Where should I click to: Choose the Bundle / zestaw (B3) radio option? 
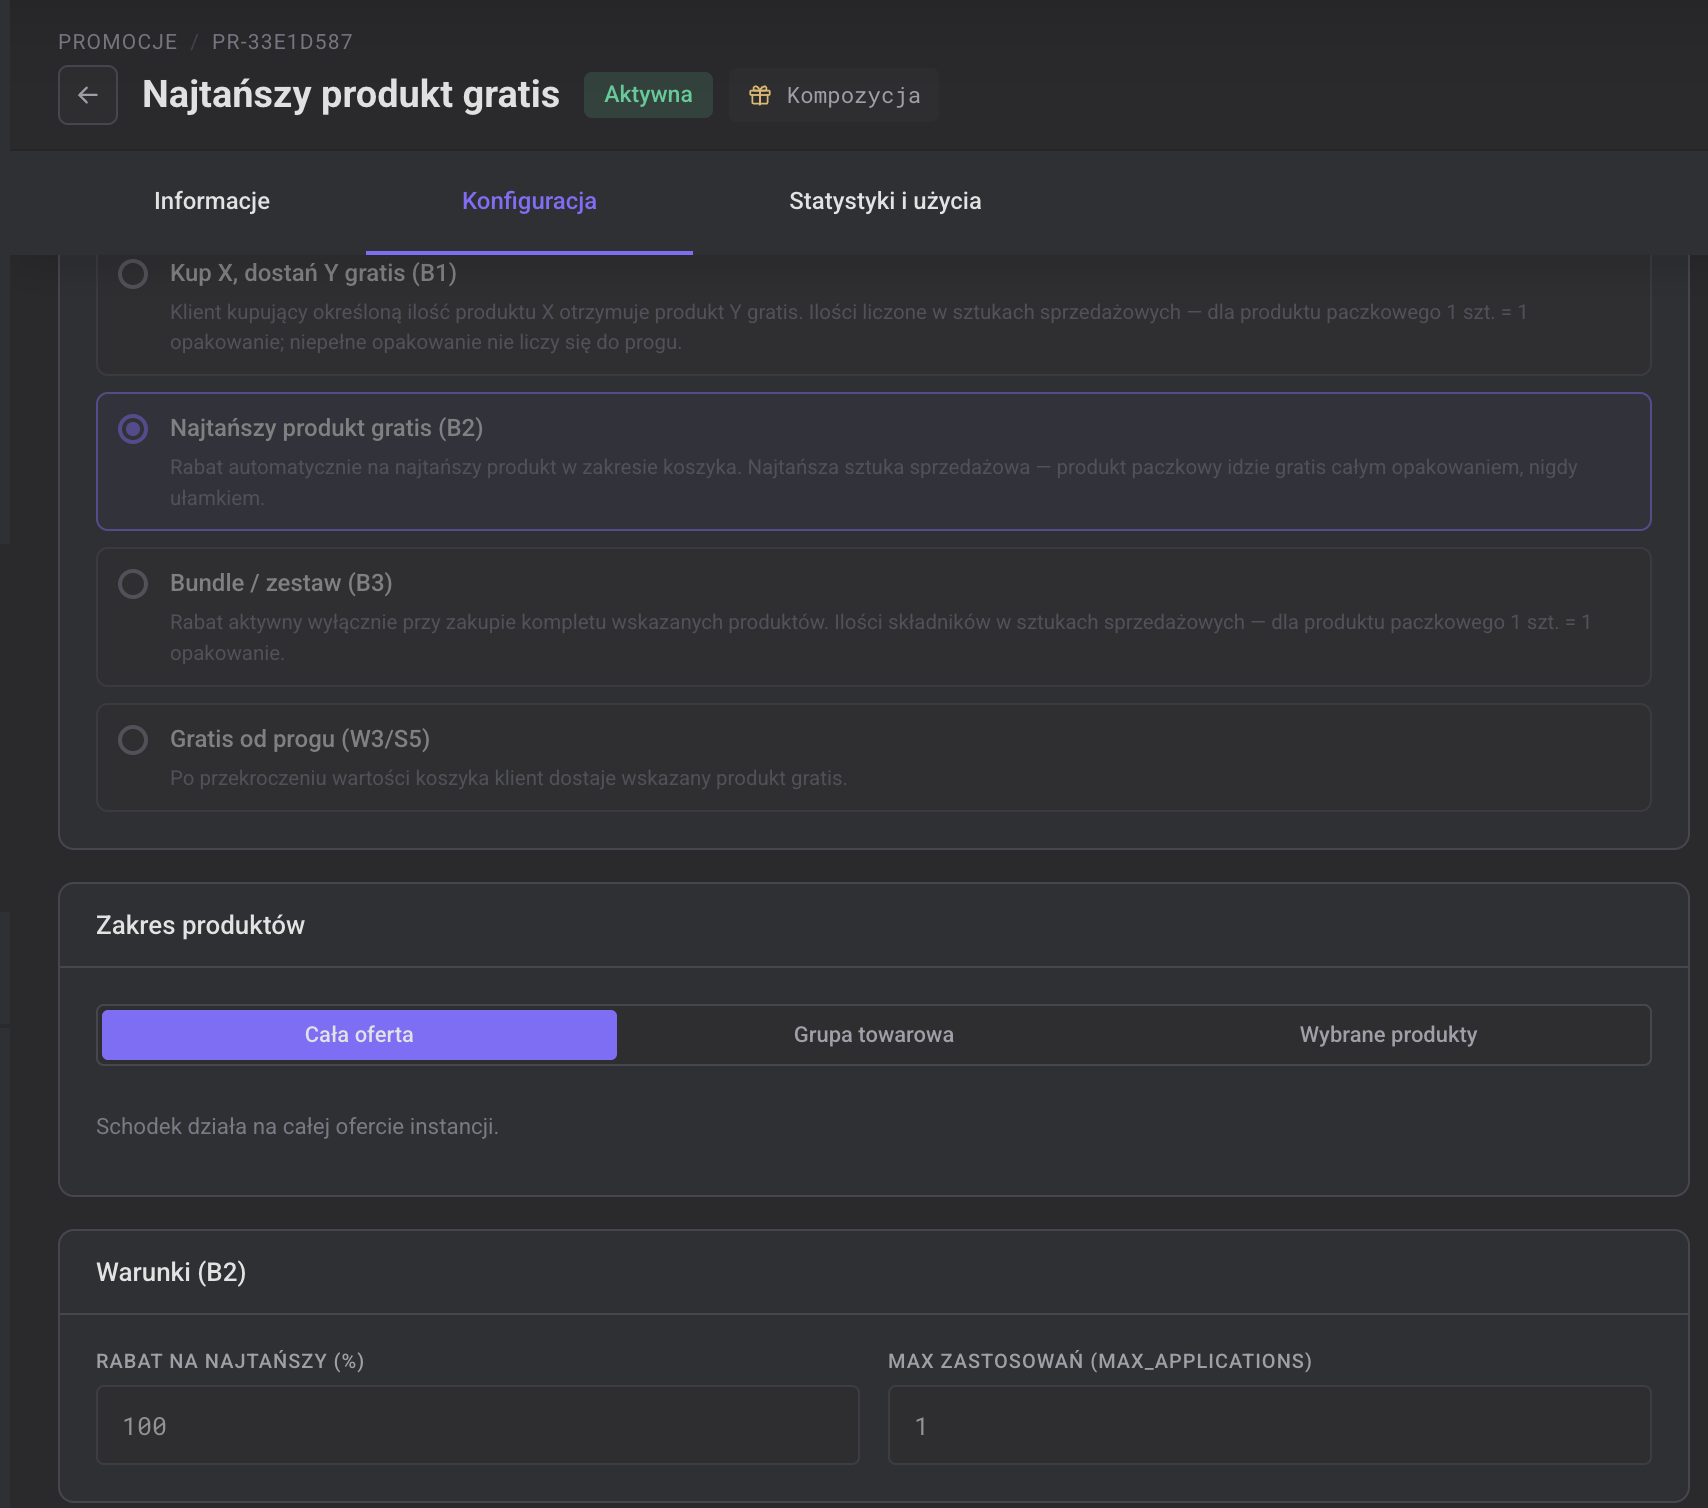[133, 584]
